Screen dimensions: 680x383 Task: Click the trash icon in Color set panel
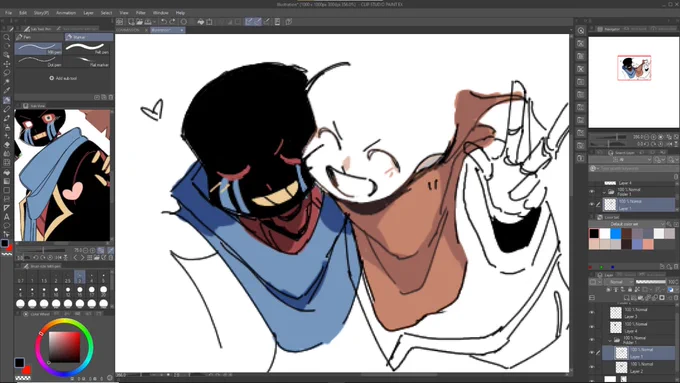676,266
